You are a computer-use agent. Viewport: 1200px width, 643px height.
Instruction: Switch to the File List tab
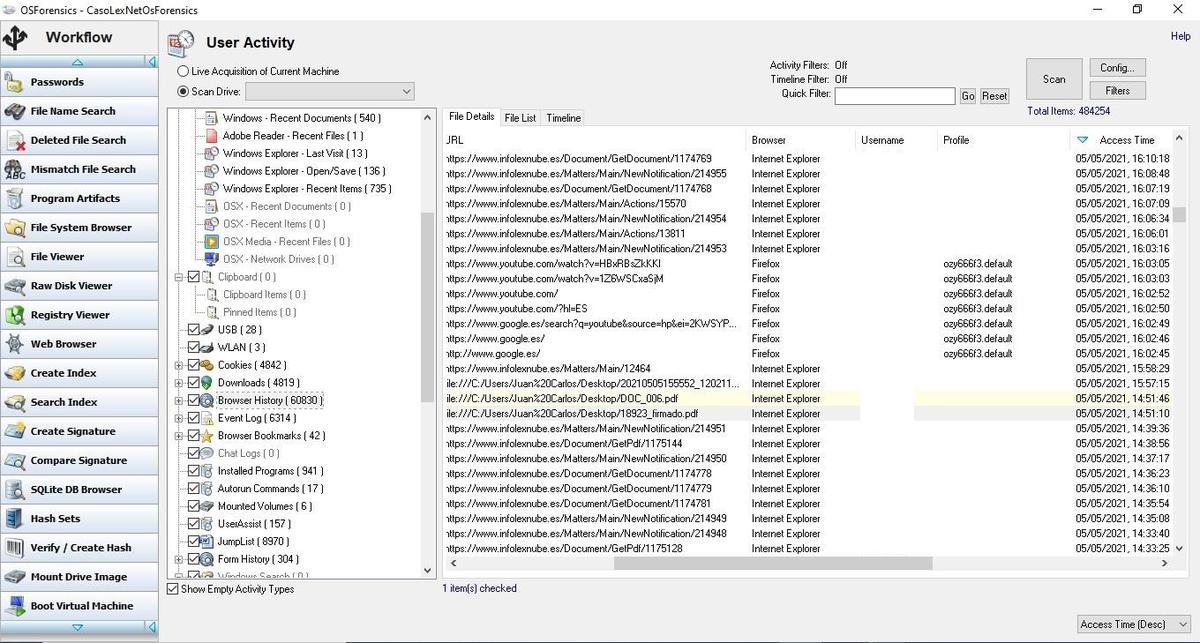point(520,118)
